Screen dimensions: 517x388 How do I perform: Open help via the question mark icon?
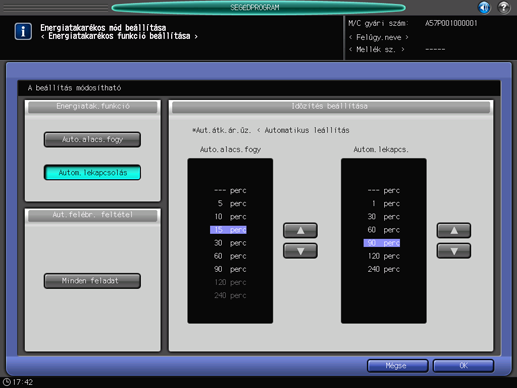click(x=504, y=7)
